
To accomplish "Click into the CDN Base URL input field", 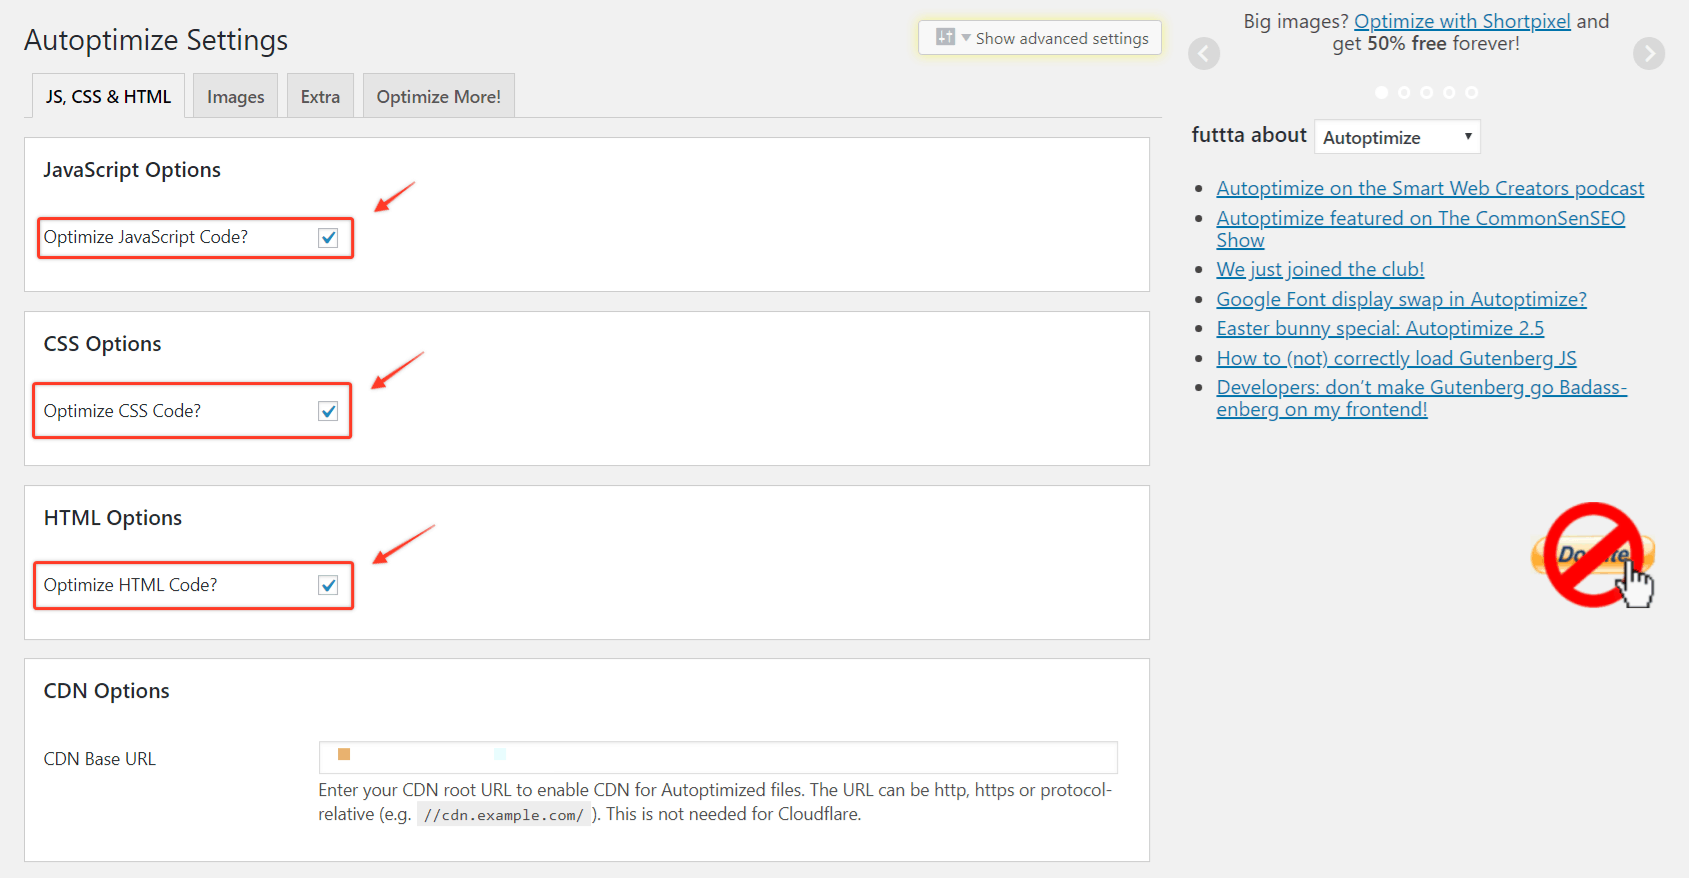I will point(718,757).
